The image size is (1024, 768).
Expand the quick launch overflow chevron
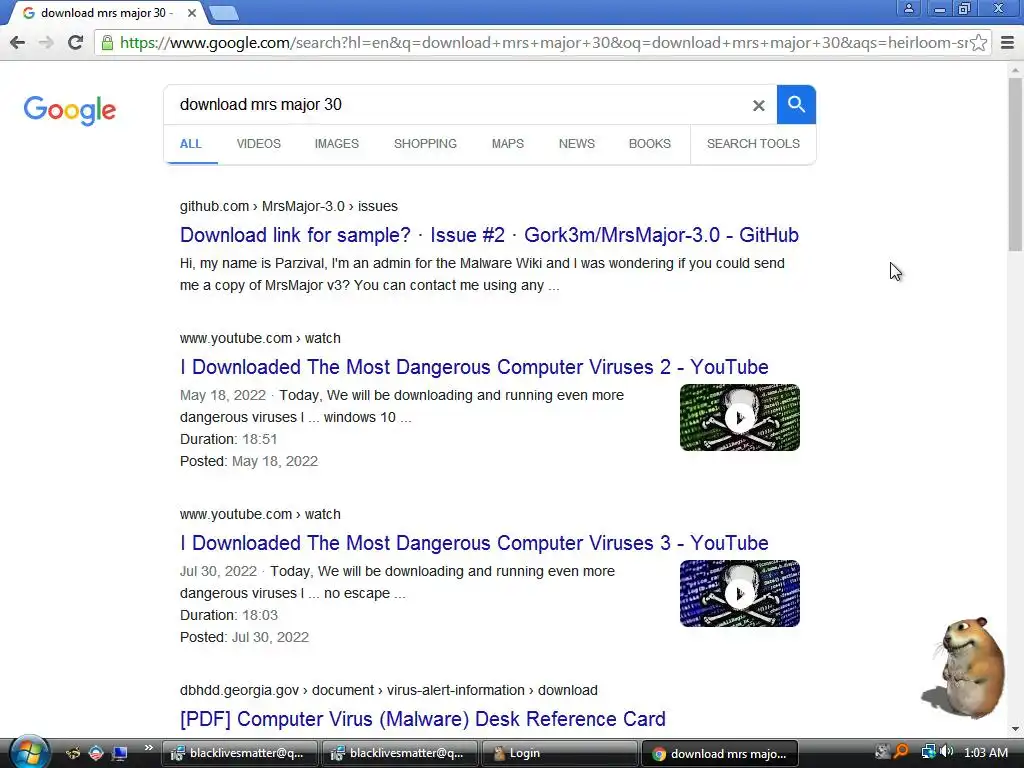[148, 748]
